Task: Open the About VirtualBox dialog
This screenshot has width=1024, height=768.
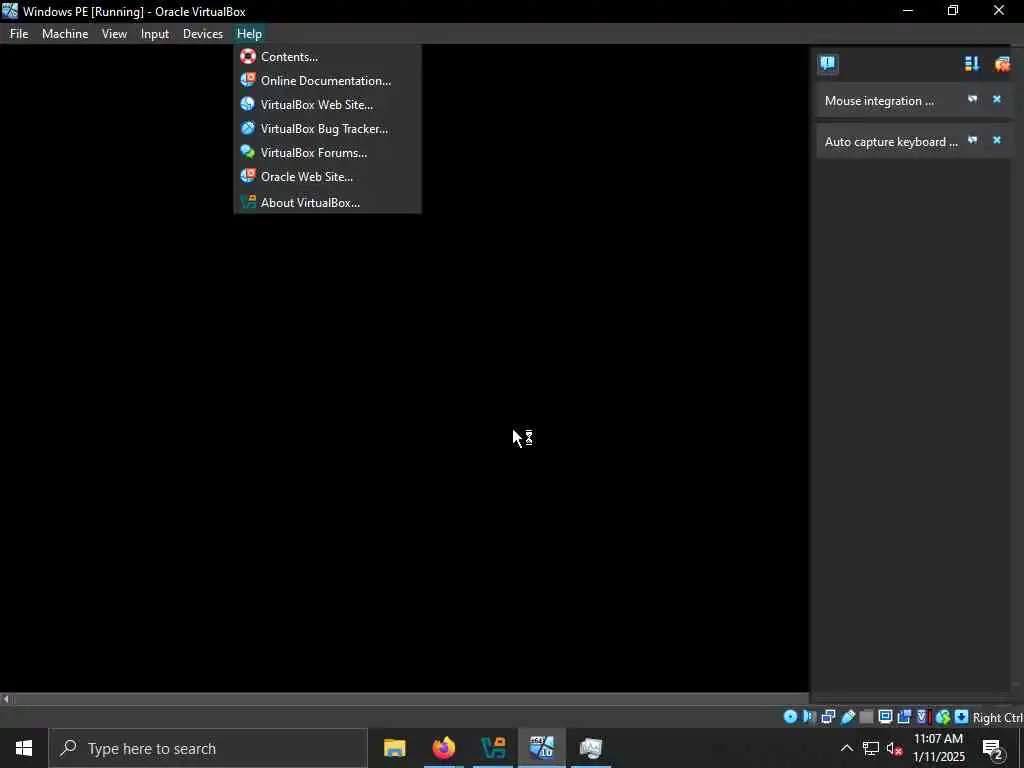Action: (327, 202)
